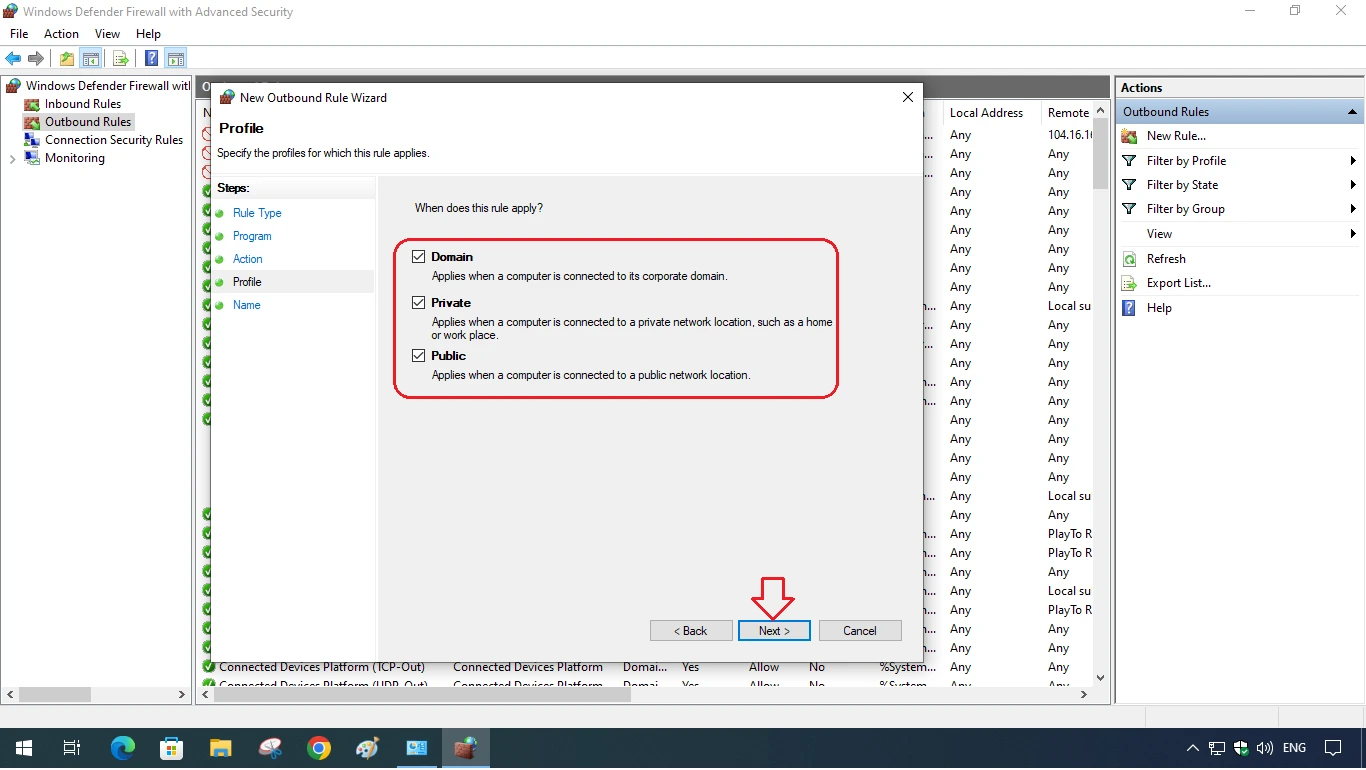Open Help via the blue question mark toolbar icon
Screen dimensions: 1366x770
150,58
